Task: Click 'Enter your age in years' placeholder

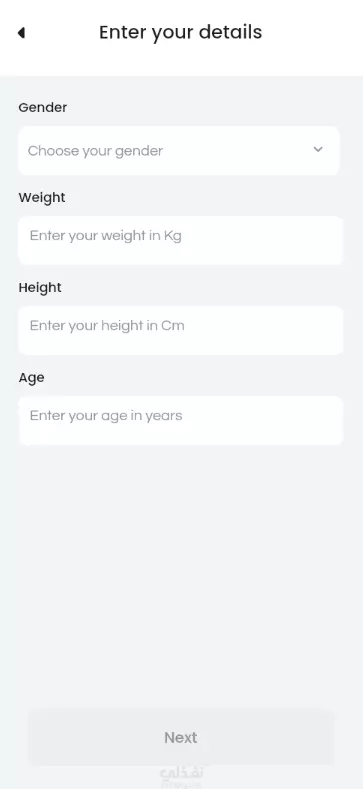Action: click(x=106, y=416)
